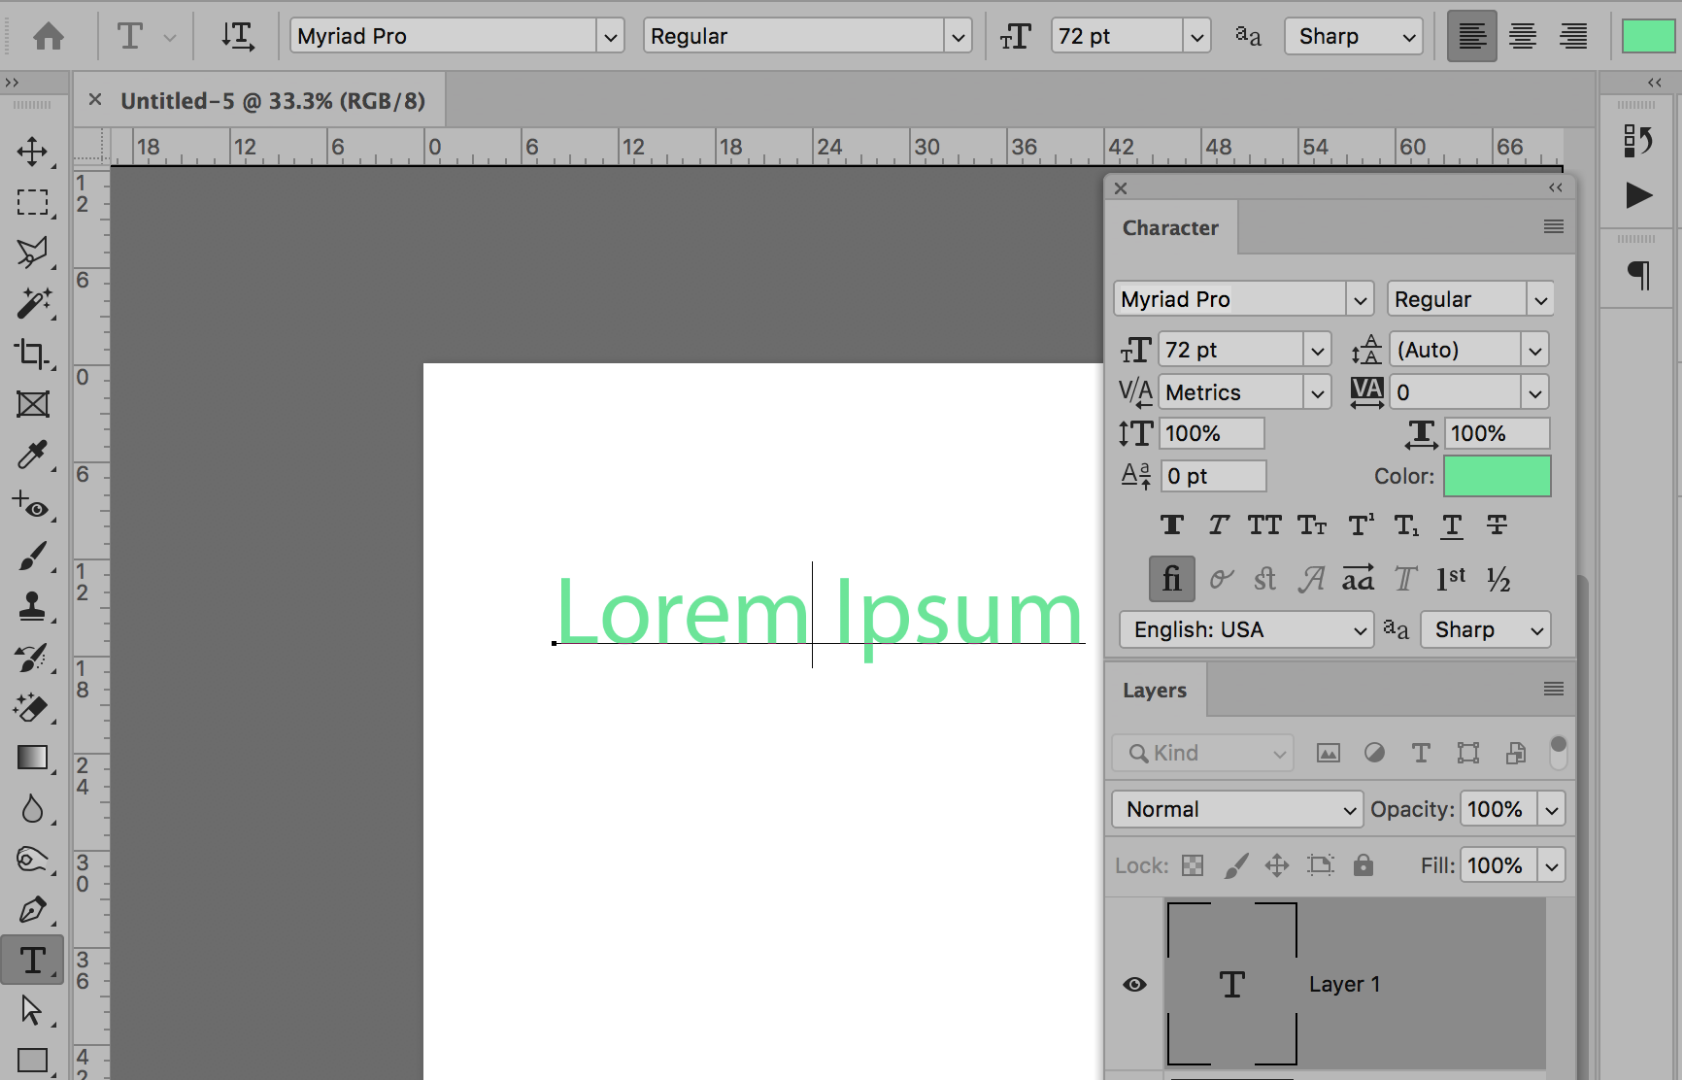The height and width of the screenshot is (1080, 1682).
Task: Select the Clone Stamp tool
Action: coord(33,606)
